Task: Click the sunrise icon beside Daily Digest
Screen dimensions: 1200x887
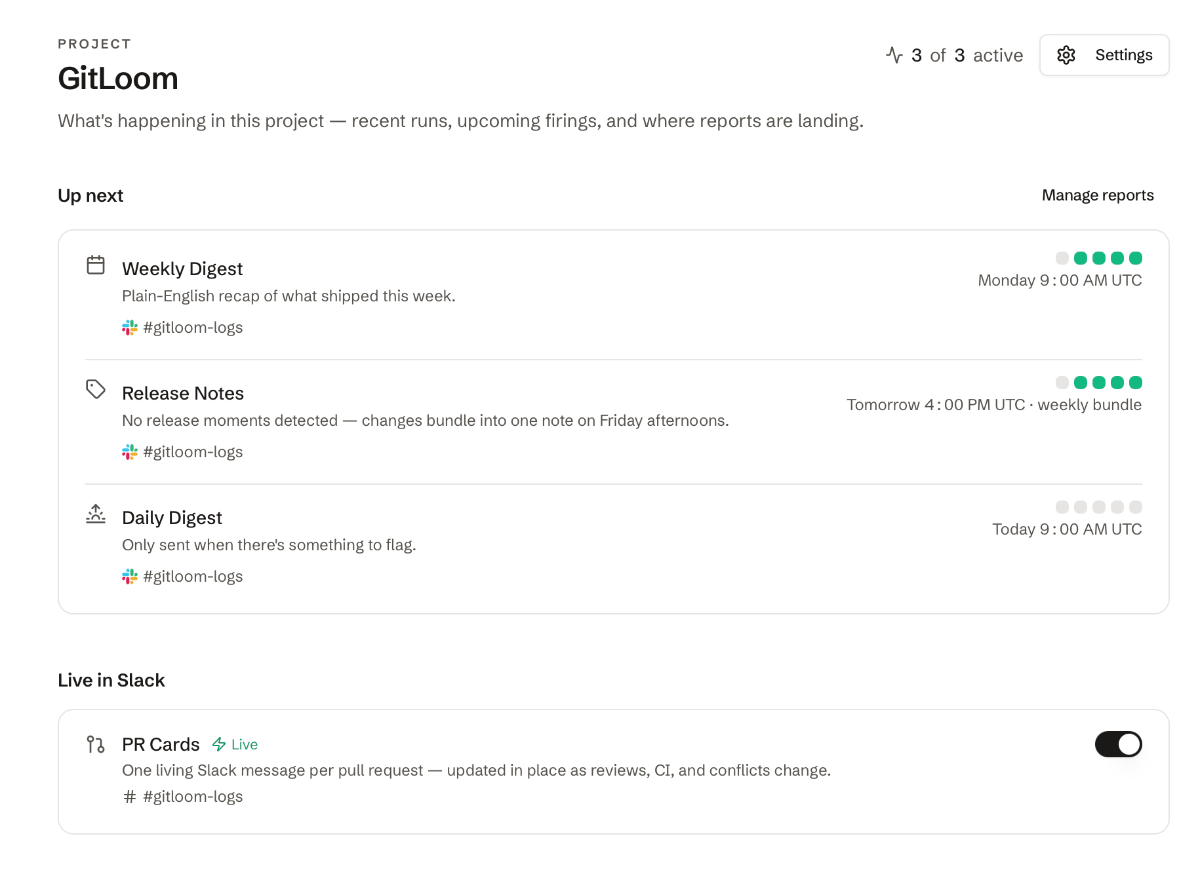Action: coord(96,514)
